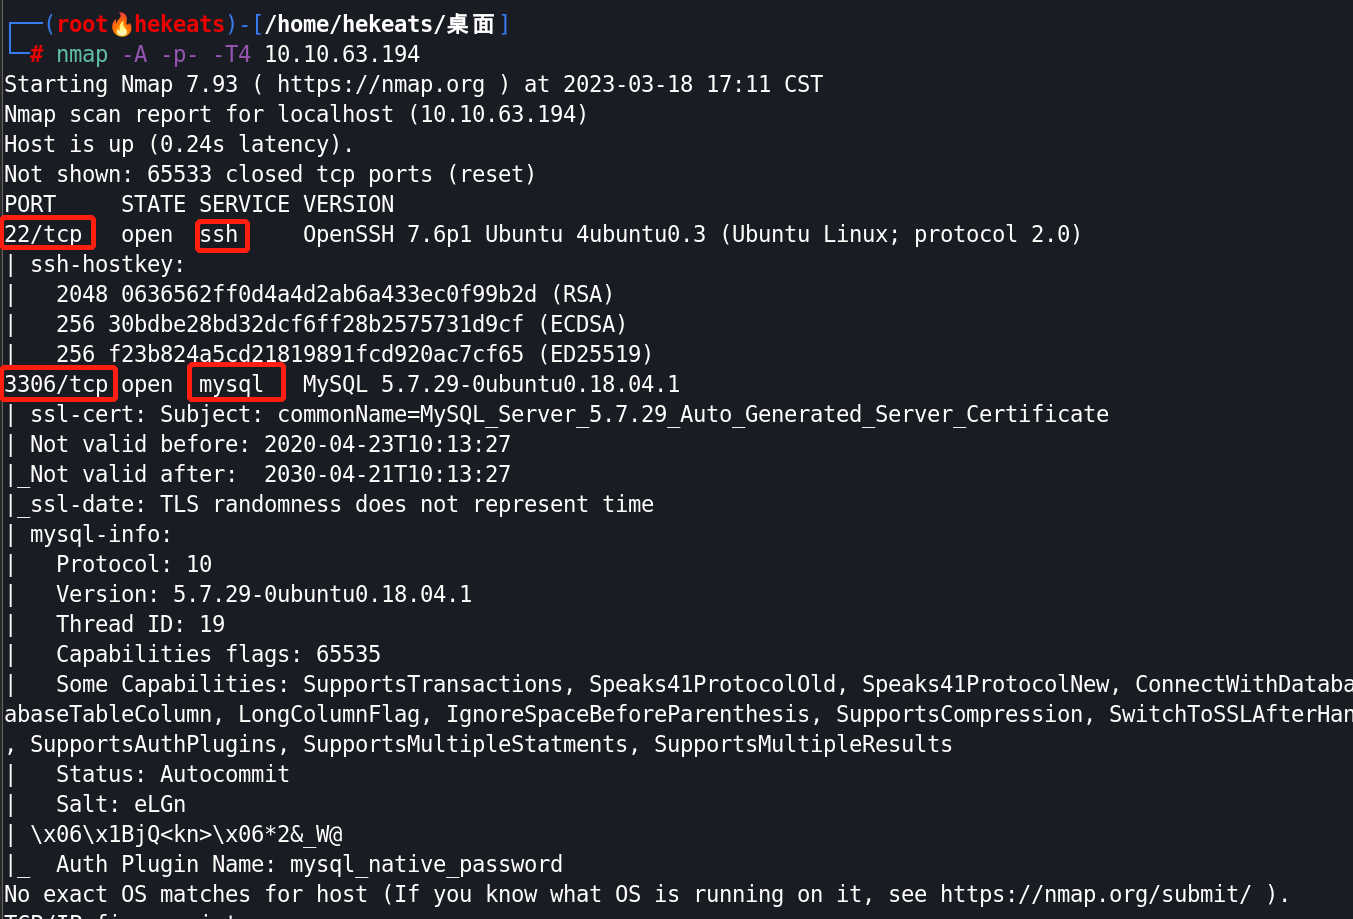The image size is (1353, 919).
Task: Click the mysql_native_password plugin name
Action: (426, 864)
